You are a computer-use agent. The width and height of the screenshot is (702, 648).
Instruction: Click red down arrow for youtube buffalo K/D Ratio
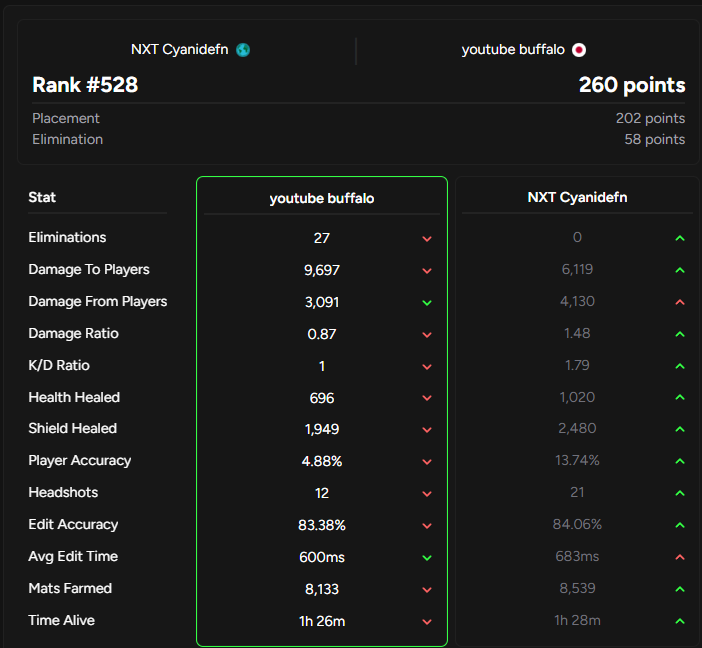[x=427, y=367]
